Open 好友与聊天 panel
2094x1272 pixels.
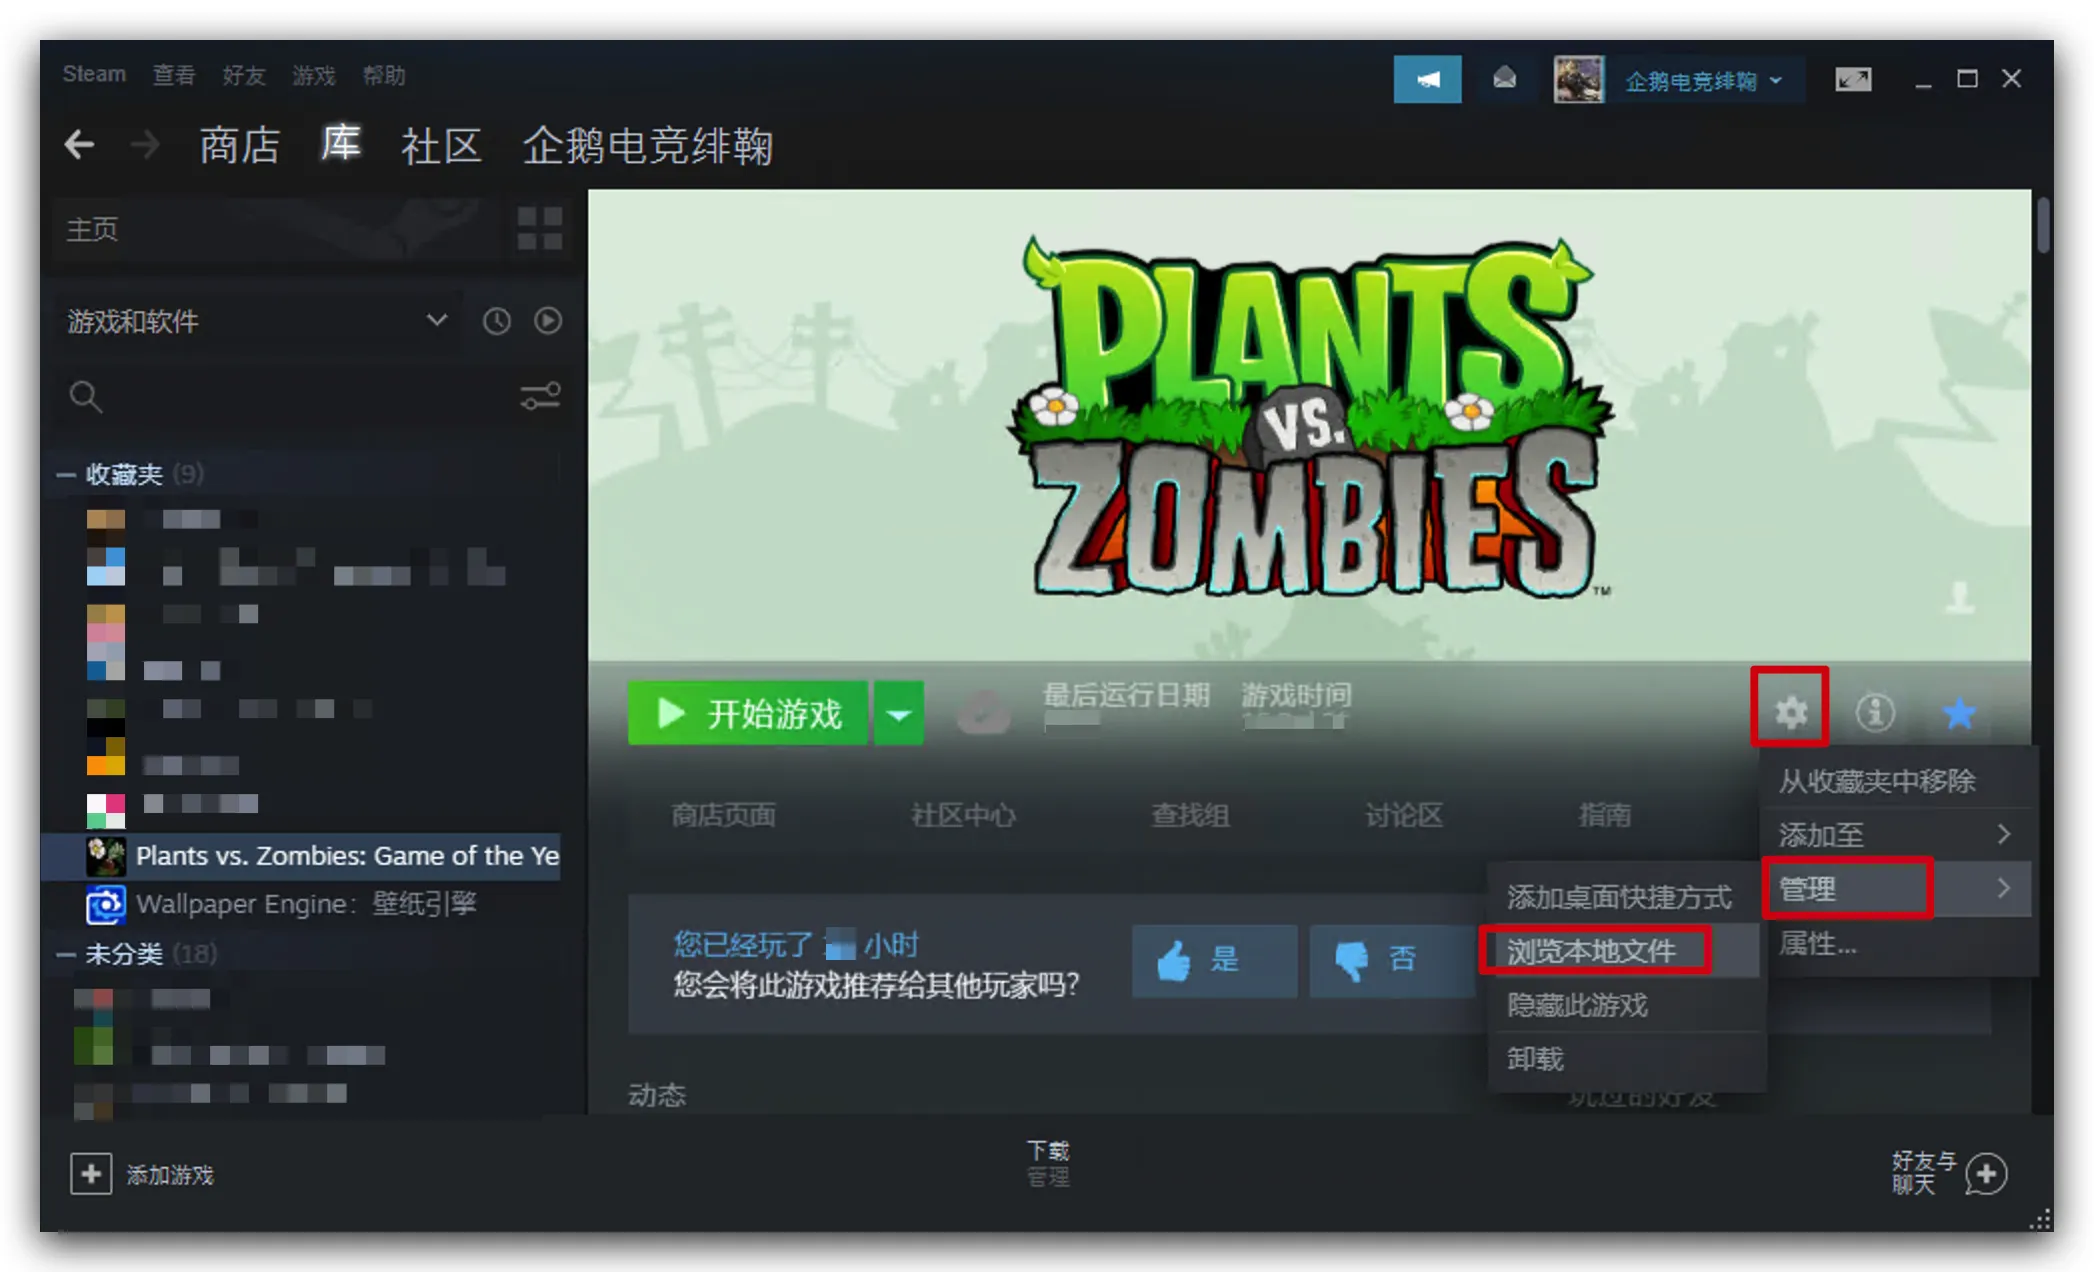pyautogui.click(x=1949, y=1173)
